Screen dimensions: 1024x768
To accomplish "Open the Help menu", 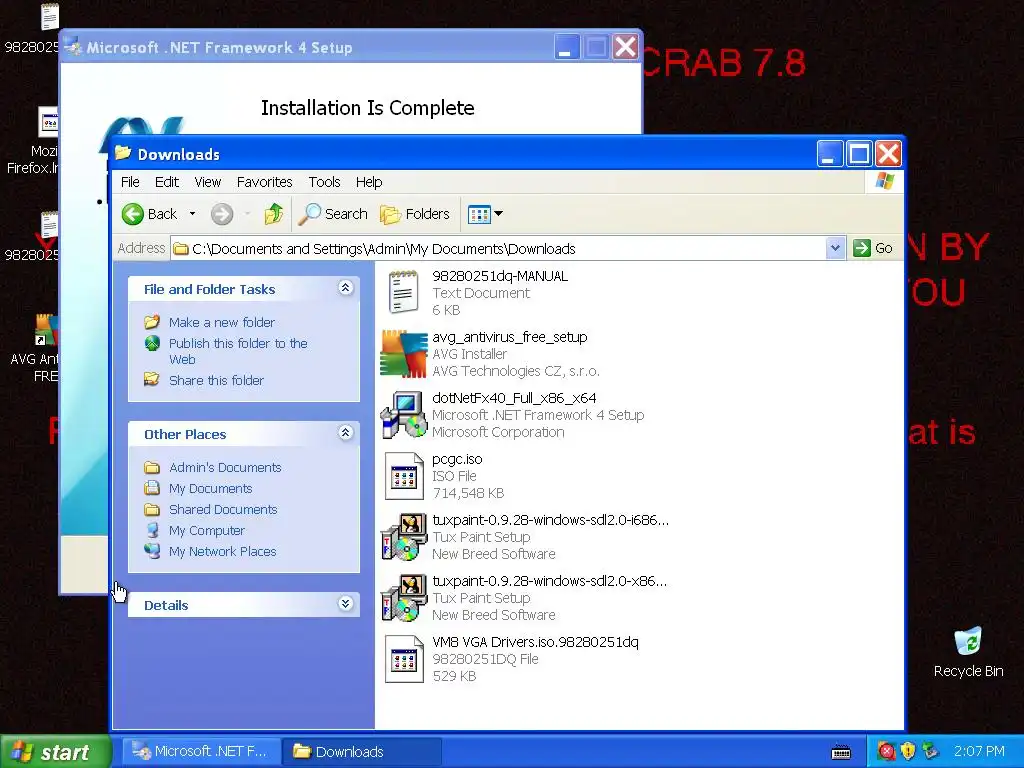I will coord(369,182).
